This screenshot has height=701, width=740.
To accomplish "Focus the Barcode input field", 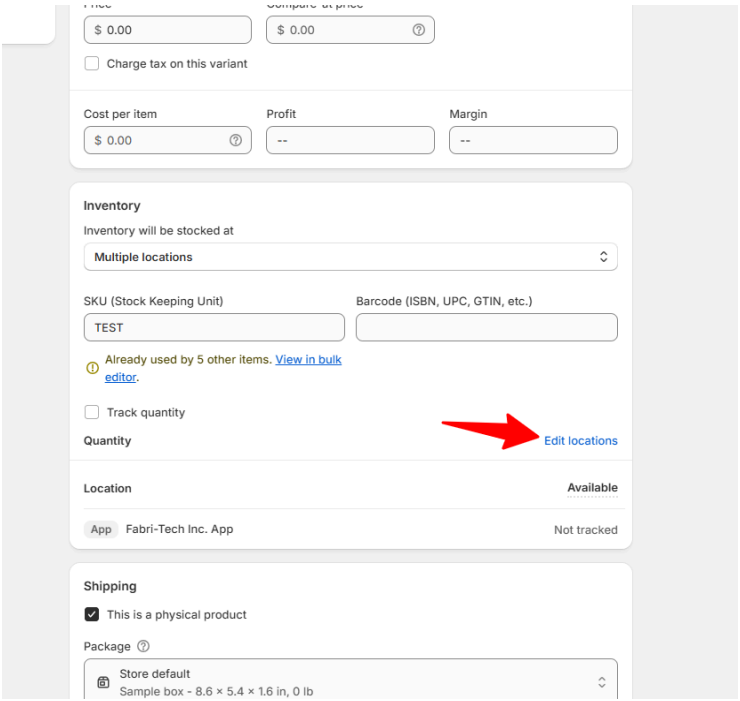I will coord(486,327).
